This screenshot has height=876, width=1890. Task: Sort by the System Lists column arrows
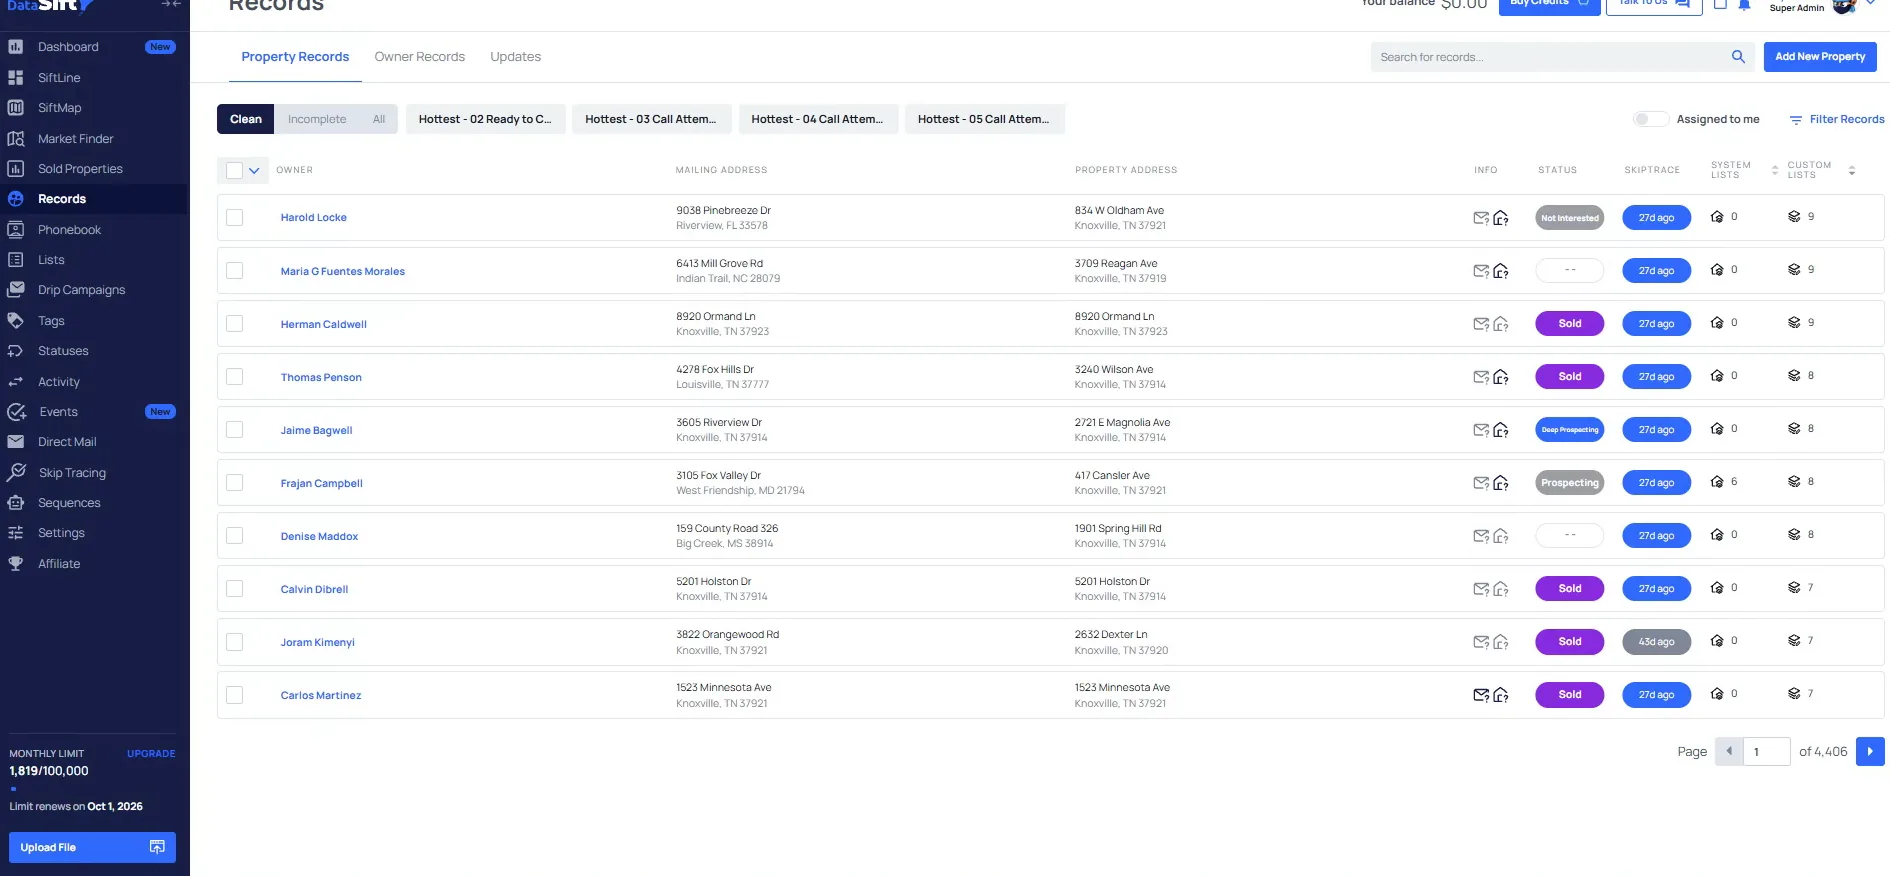pyautogui.click(x=1775, y=170)
